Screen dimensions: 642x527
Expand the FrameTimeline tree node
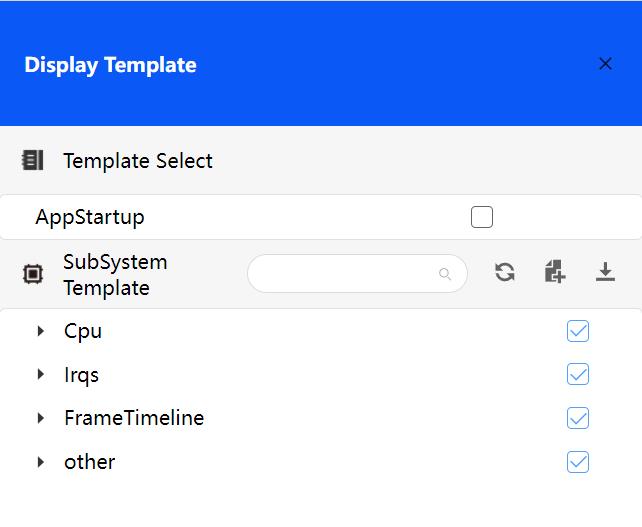(41, 418)
